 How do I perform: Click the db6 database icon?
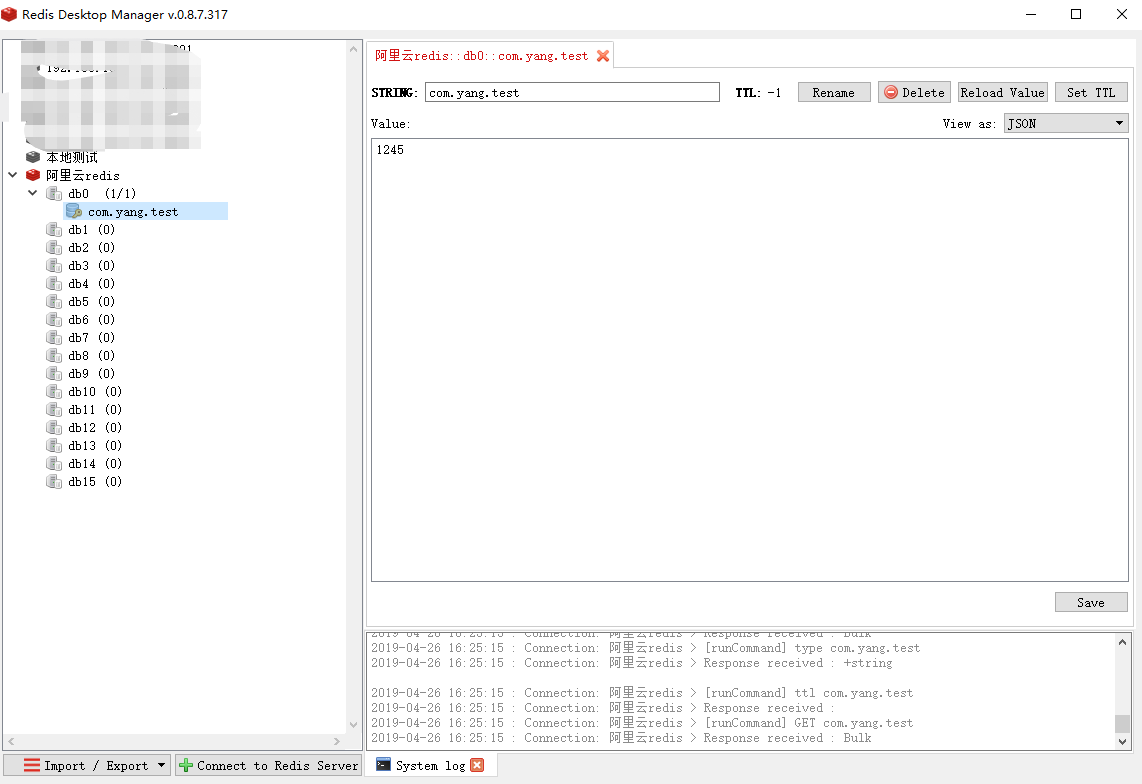point(54,319)
